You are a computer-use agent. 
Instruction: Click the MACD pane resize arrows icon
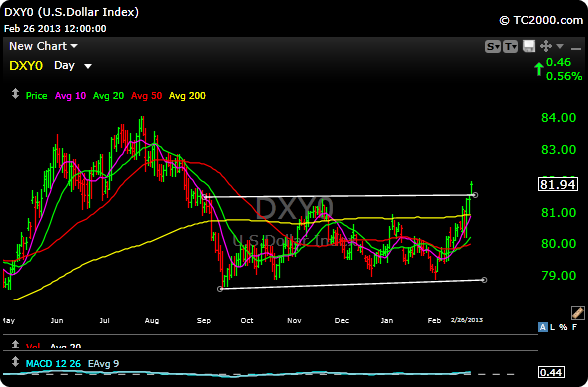[x=15, y=362]
